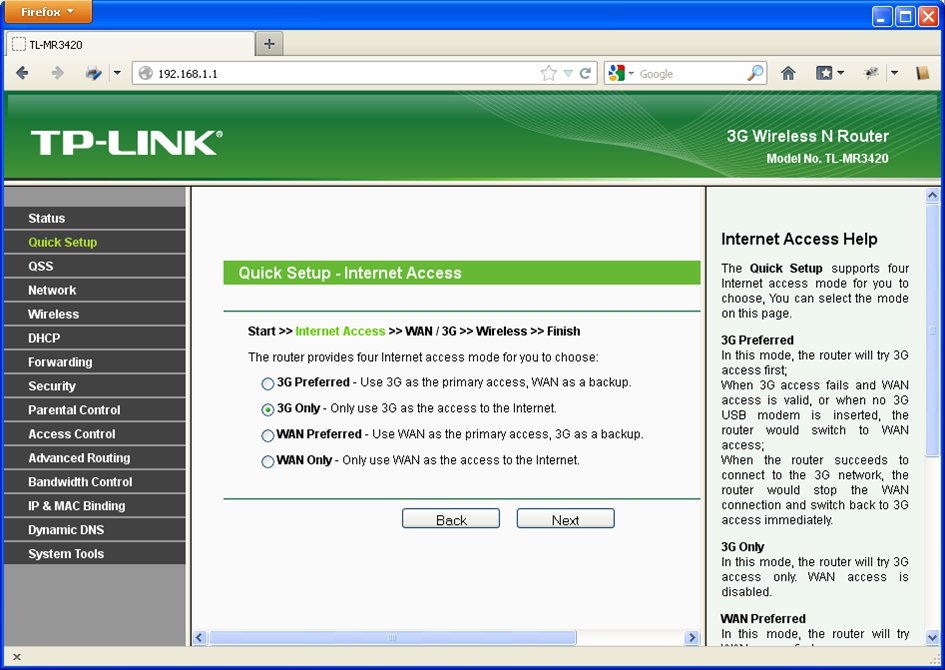945x670 pixels.
Task: Close the Firefox window
Action: pyautogui.click(x=928, y=16)
